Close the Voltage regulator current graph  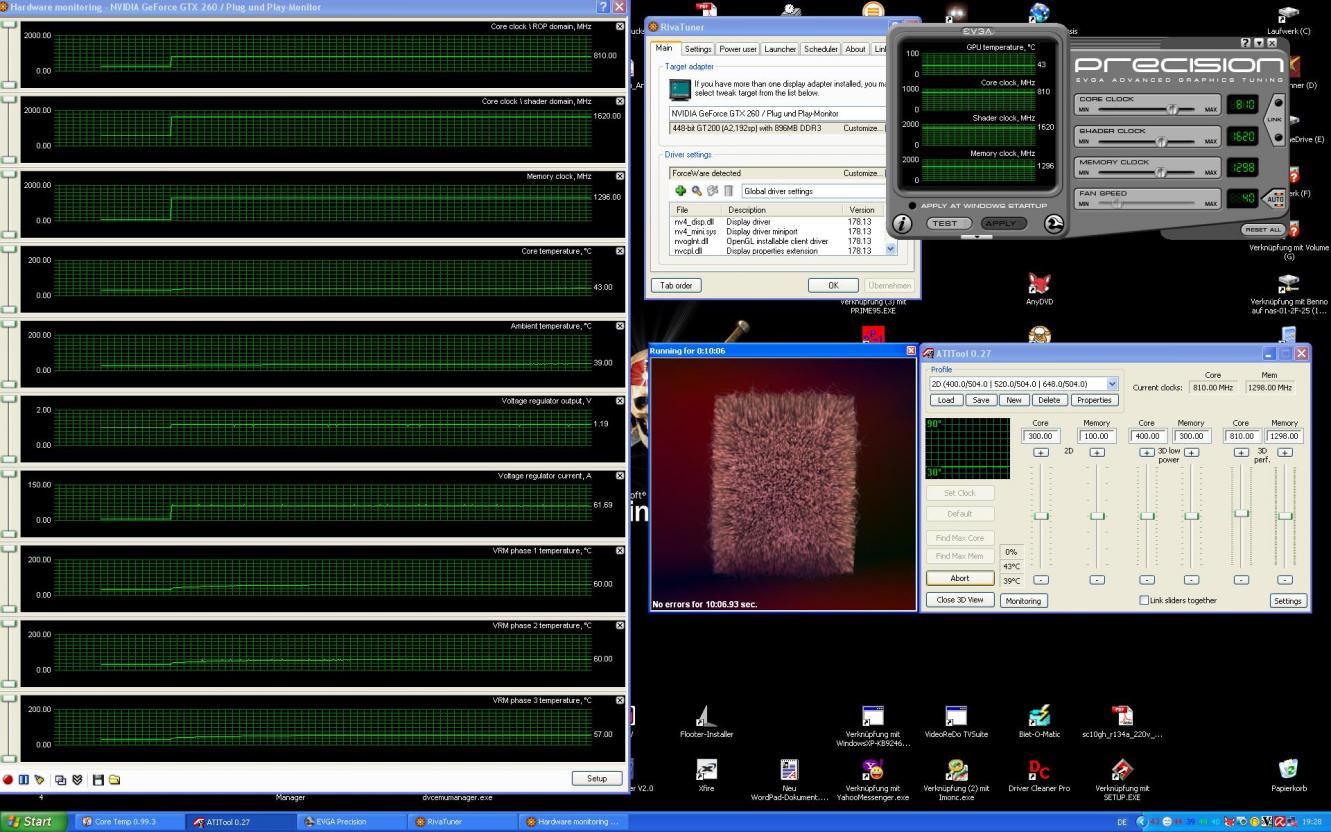click(620, 476)
